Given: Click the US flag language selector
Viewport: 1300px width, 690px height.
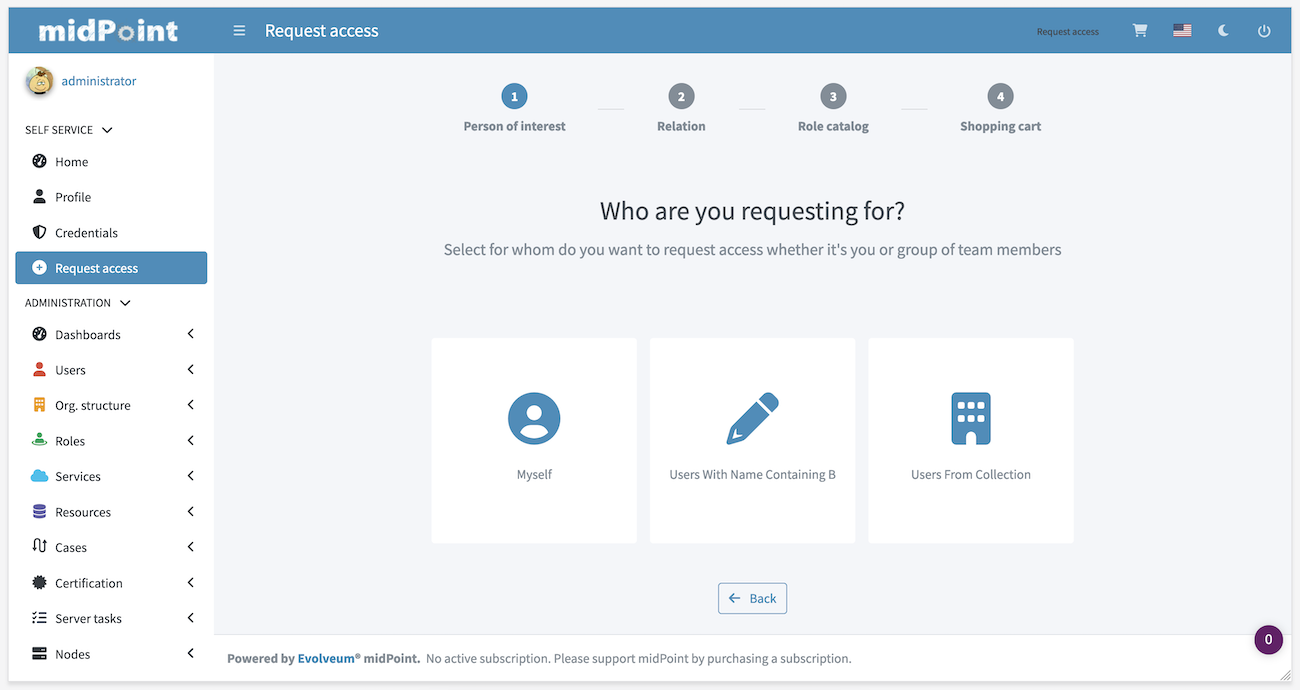Looking at the screenshot, I should click(x=1182, y=31).
